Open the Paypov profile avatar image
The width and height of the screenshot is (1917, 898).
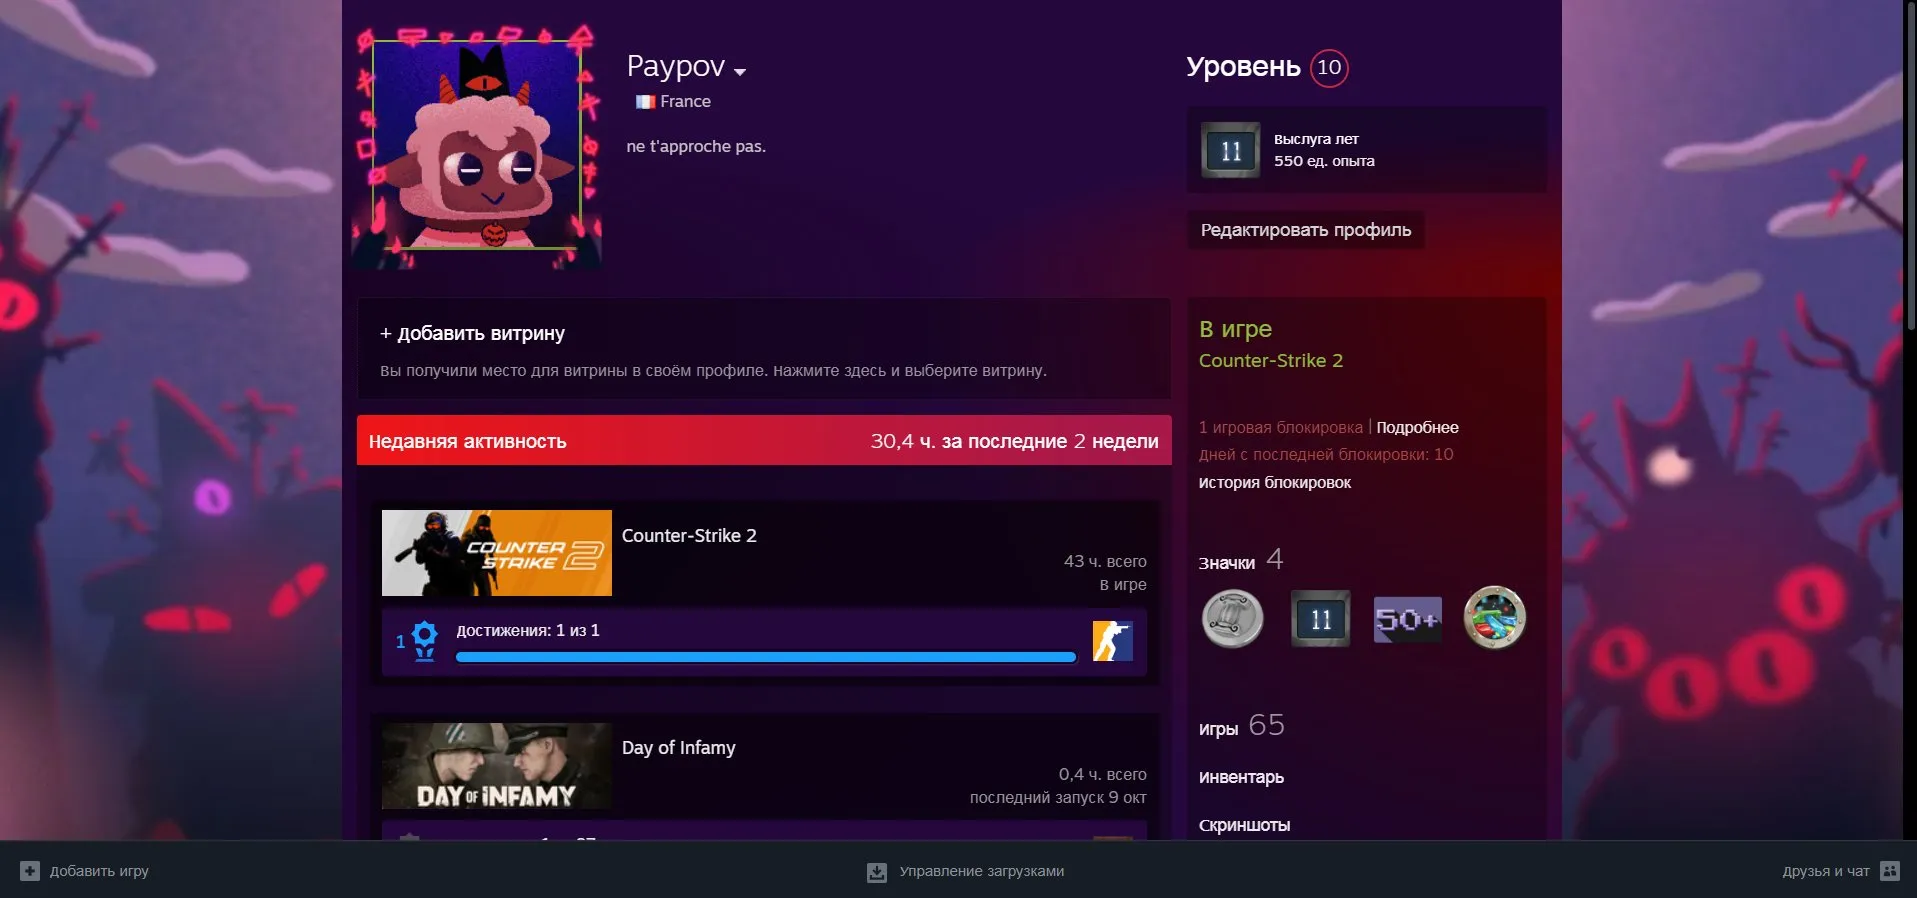click(478, 145)
